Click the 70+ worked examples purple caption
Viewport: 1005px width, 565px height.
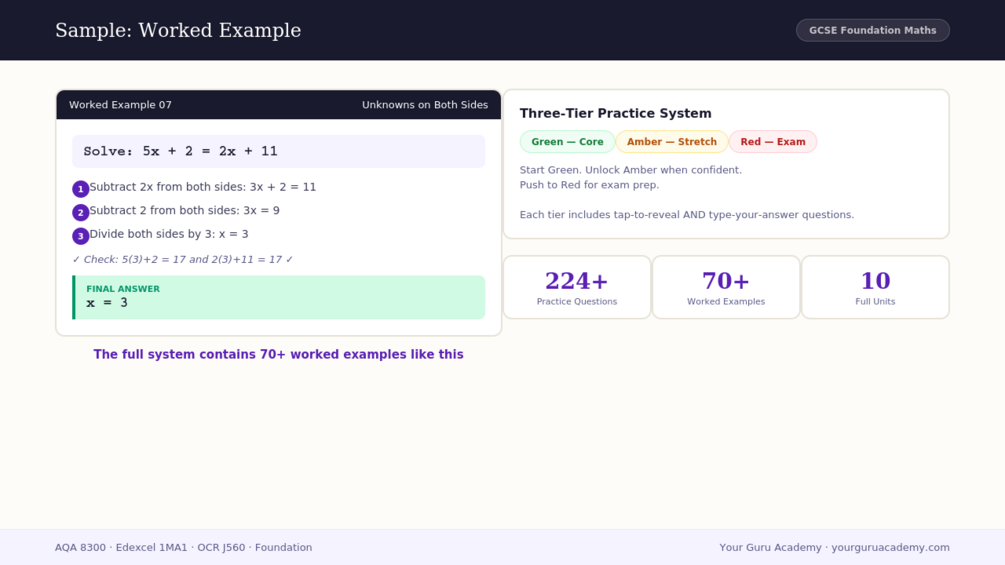pos(278,354)
